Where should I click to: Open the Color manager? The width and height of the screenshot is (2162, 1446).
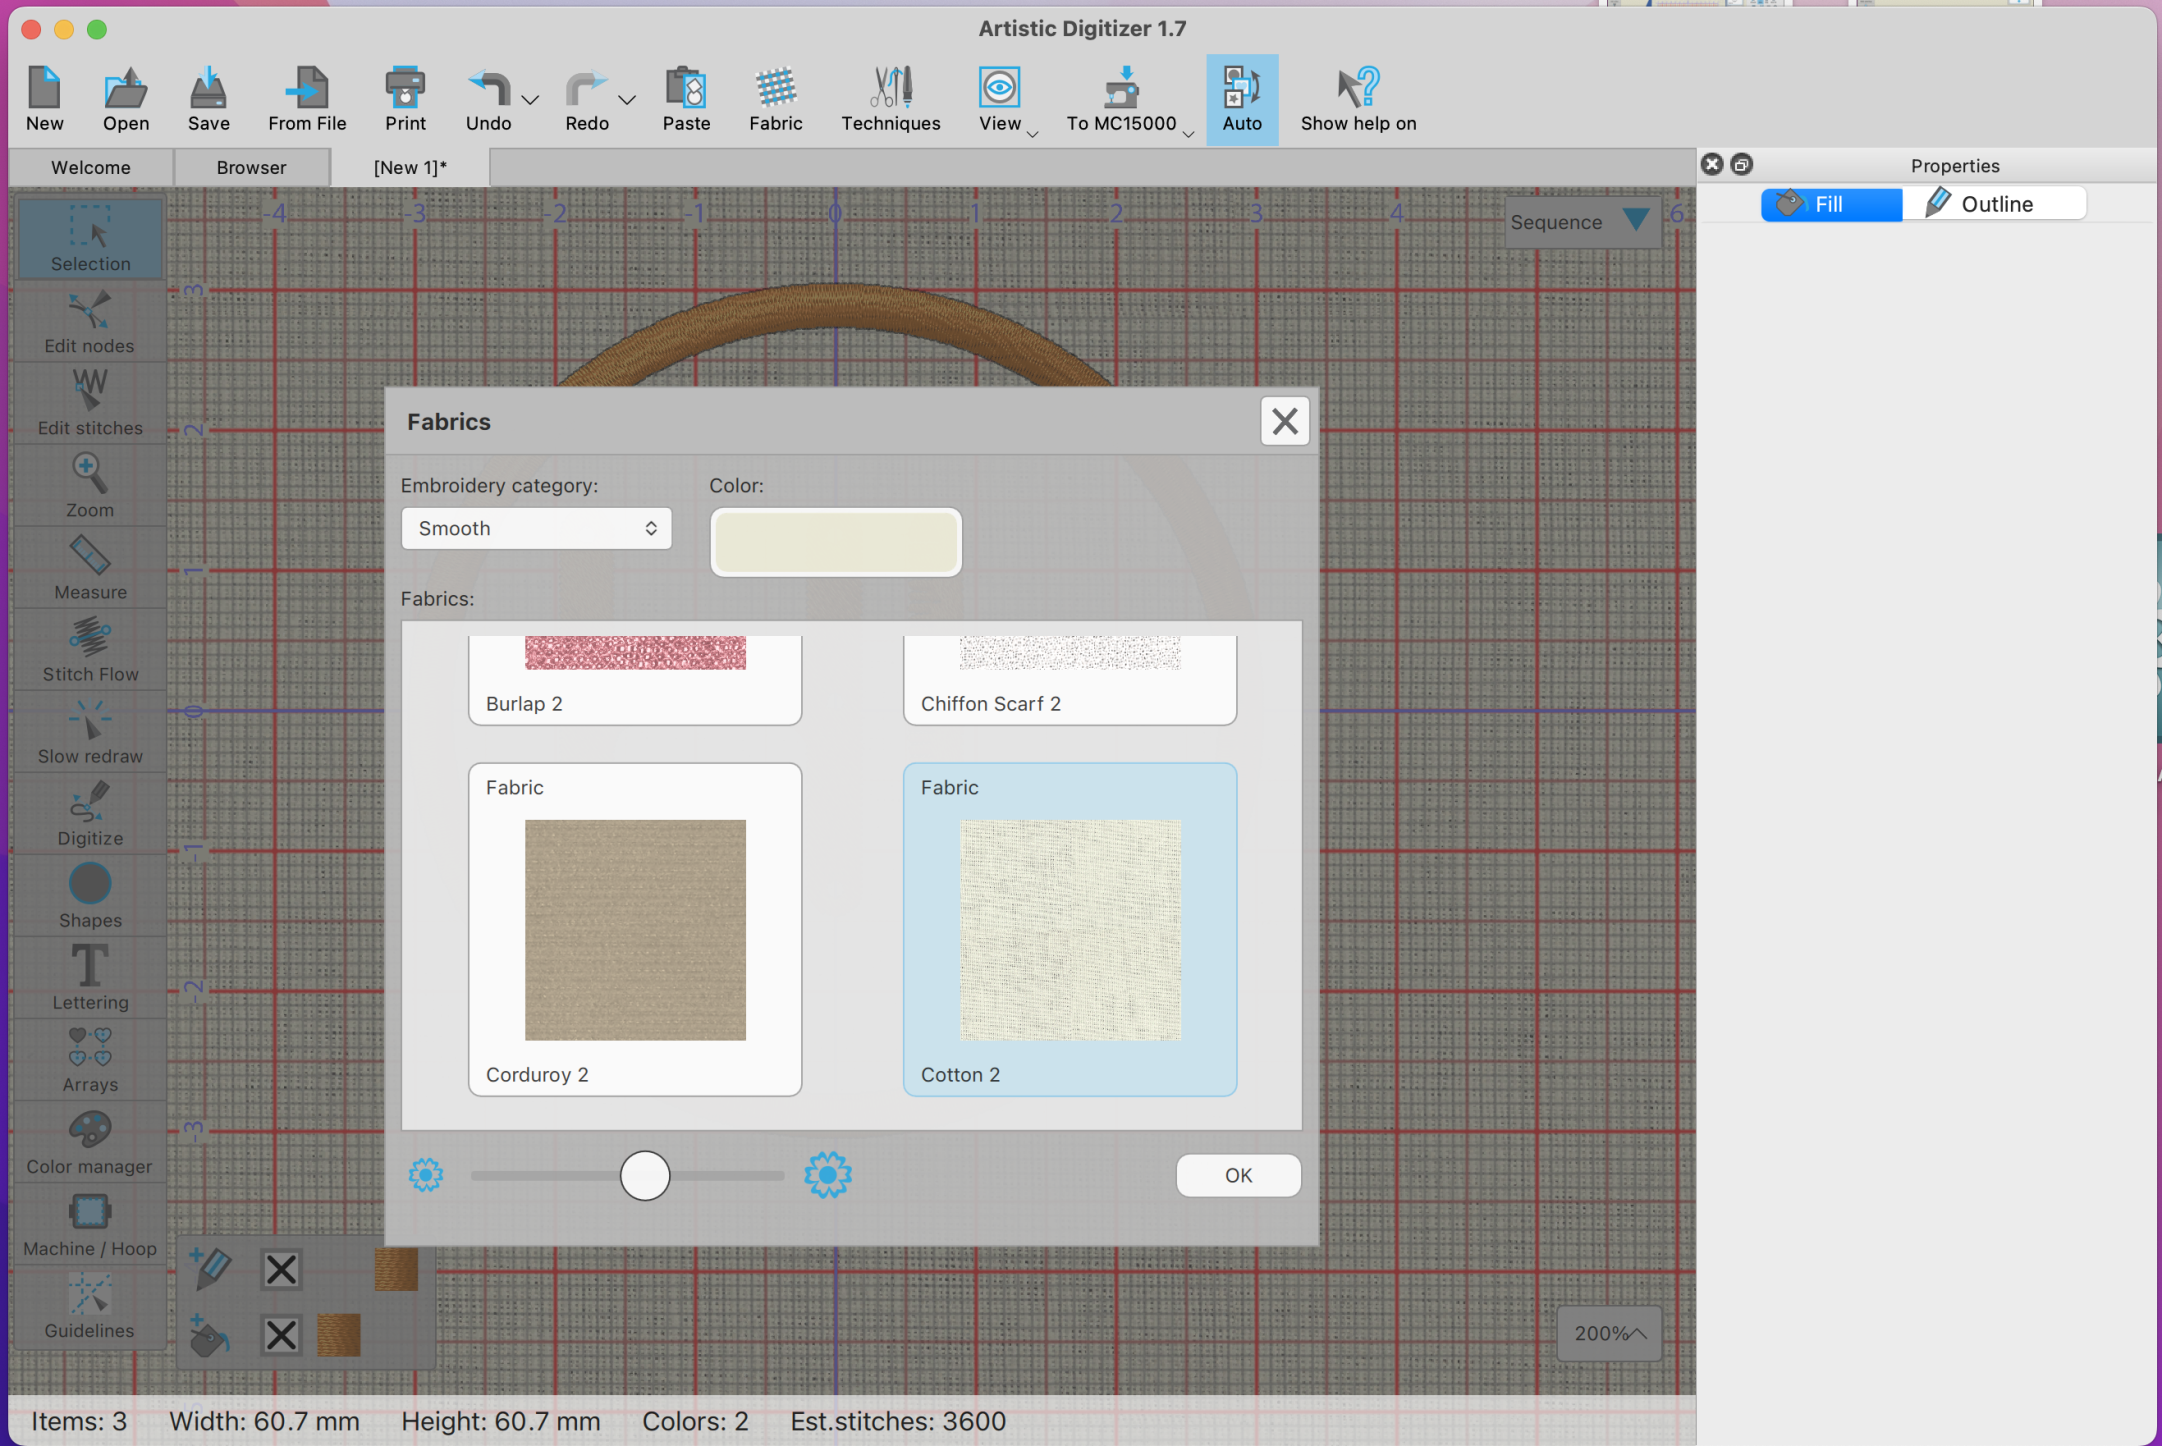[90, 1140]
